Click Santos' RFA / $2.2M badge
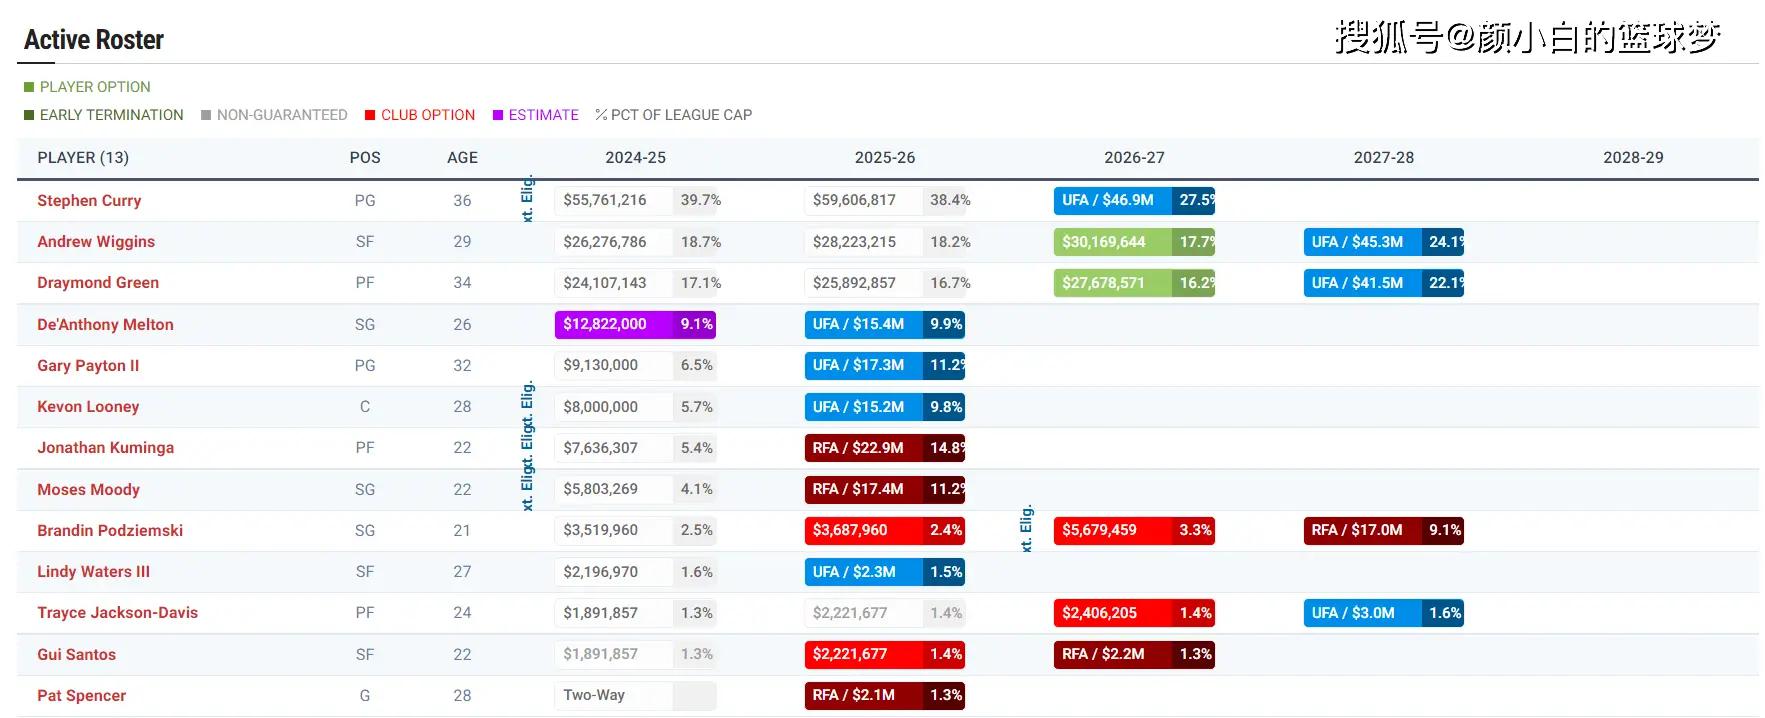Viewport: 1765px width, 718px height. coord(1134,654)
